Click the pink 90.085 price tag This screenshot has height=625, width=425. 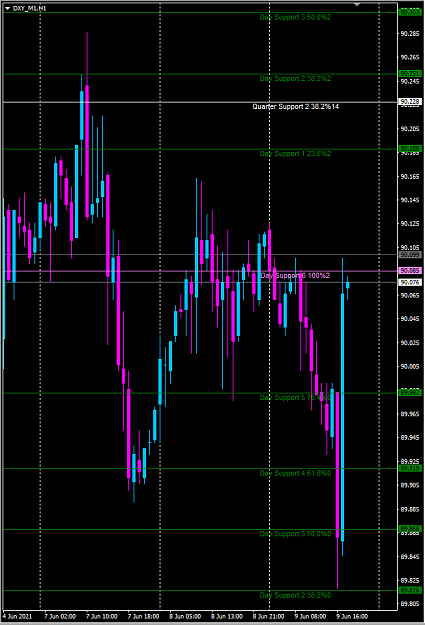tap(410, 271)
